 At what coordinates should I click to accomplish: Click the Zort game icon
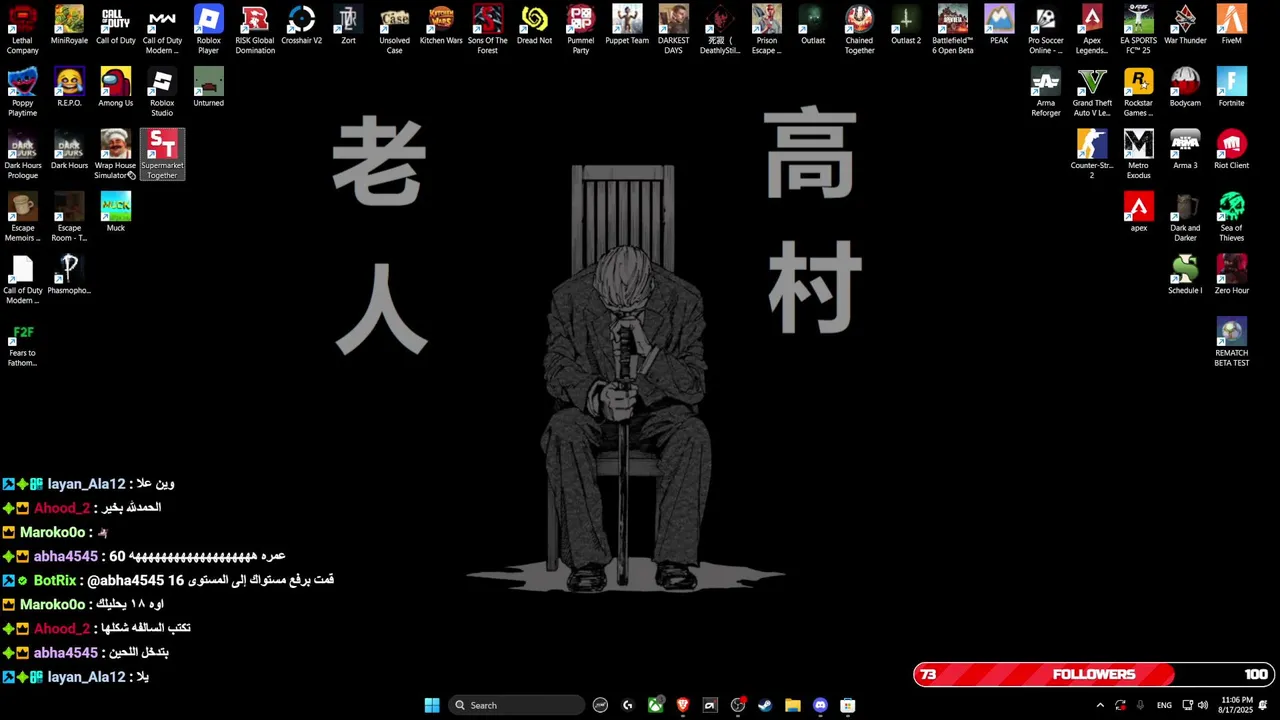[x=348, y=26]
